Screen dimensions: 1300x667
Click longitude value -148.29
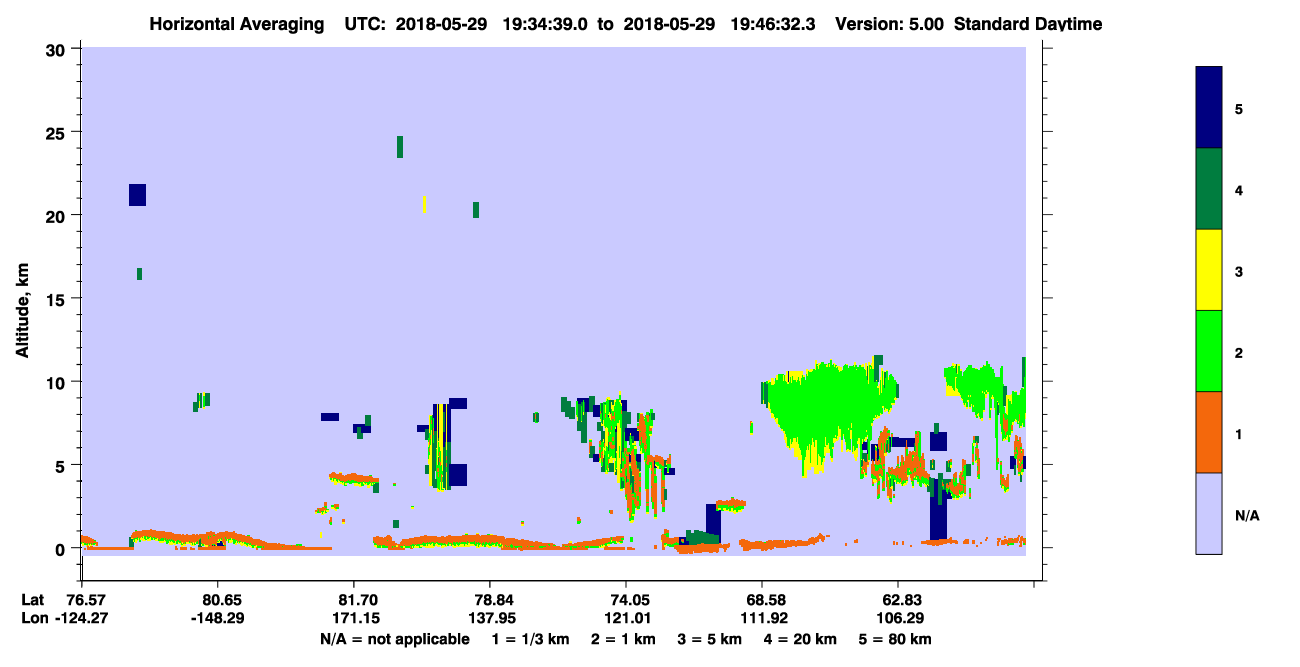tap(218, 617)
